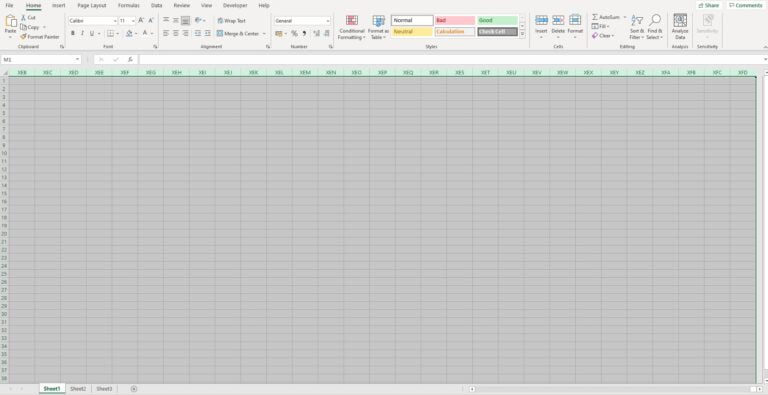Open the font size dropdown
The width and height of the screenshot is (768, 395).
(x=133, y=21)
